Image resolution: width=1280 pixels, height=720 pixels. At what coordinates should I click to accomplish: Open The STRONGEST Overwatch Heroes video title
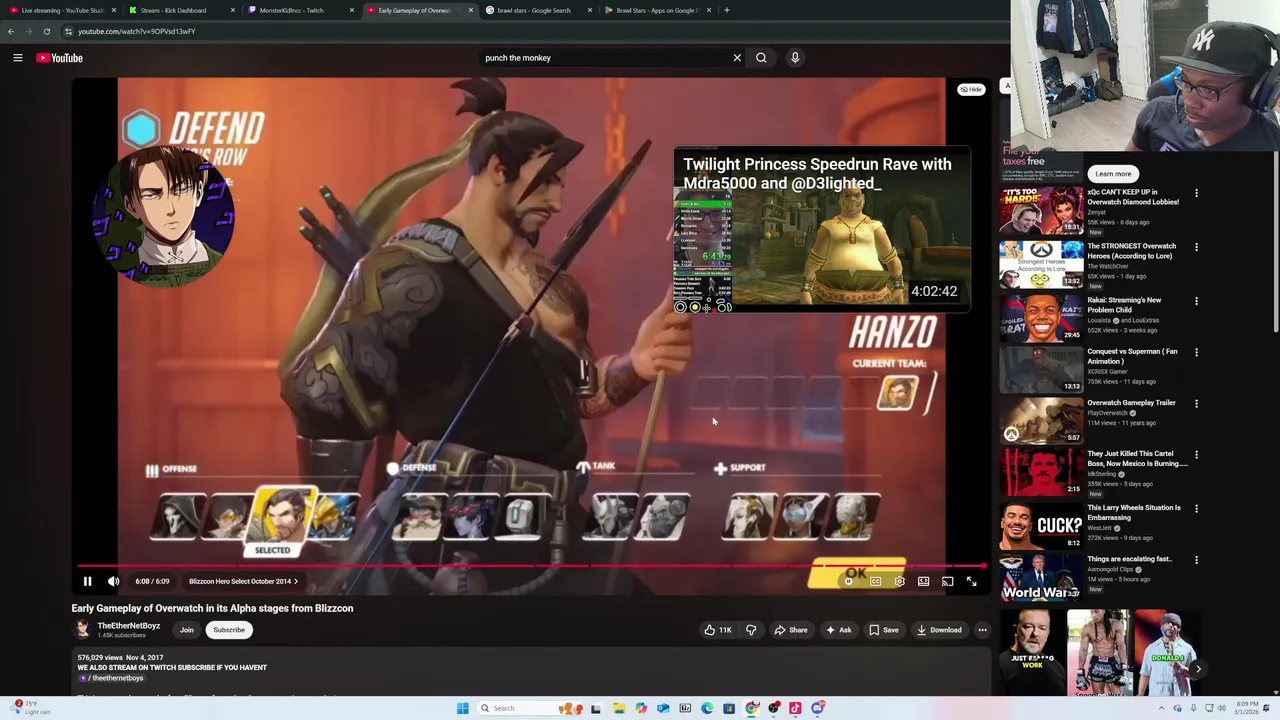point(1131,251)
